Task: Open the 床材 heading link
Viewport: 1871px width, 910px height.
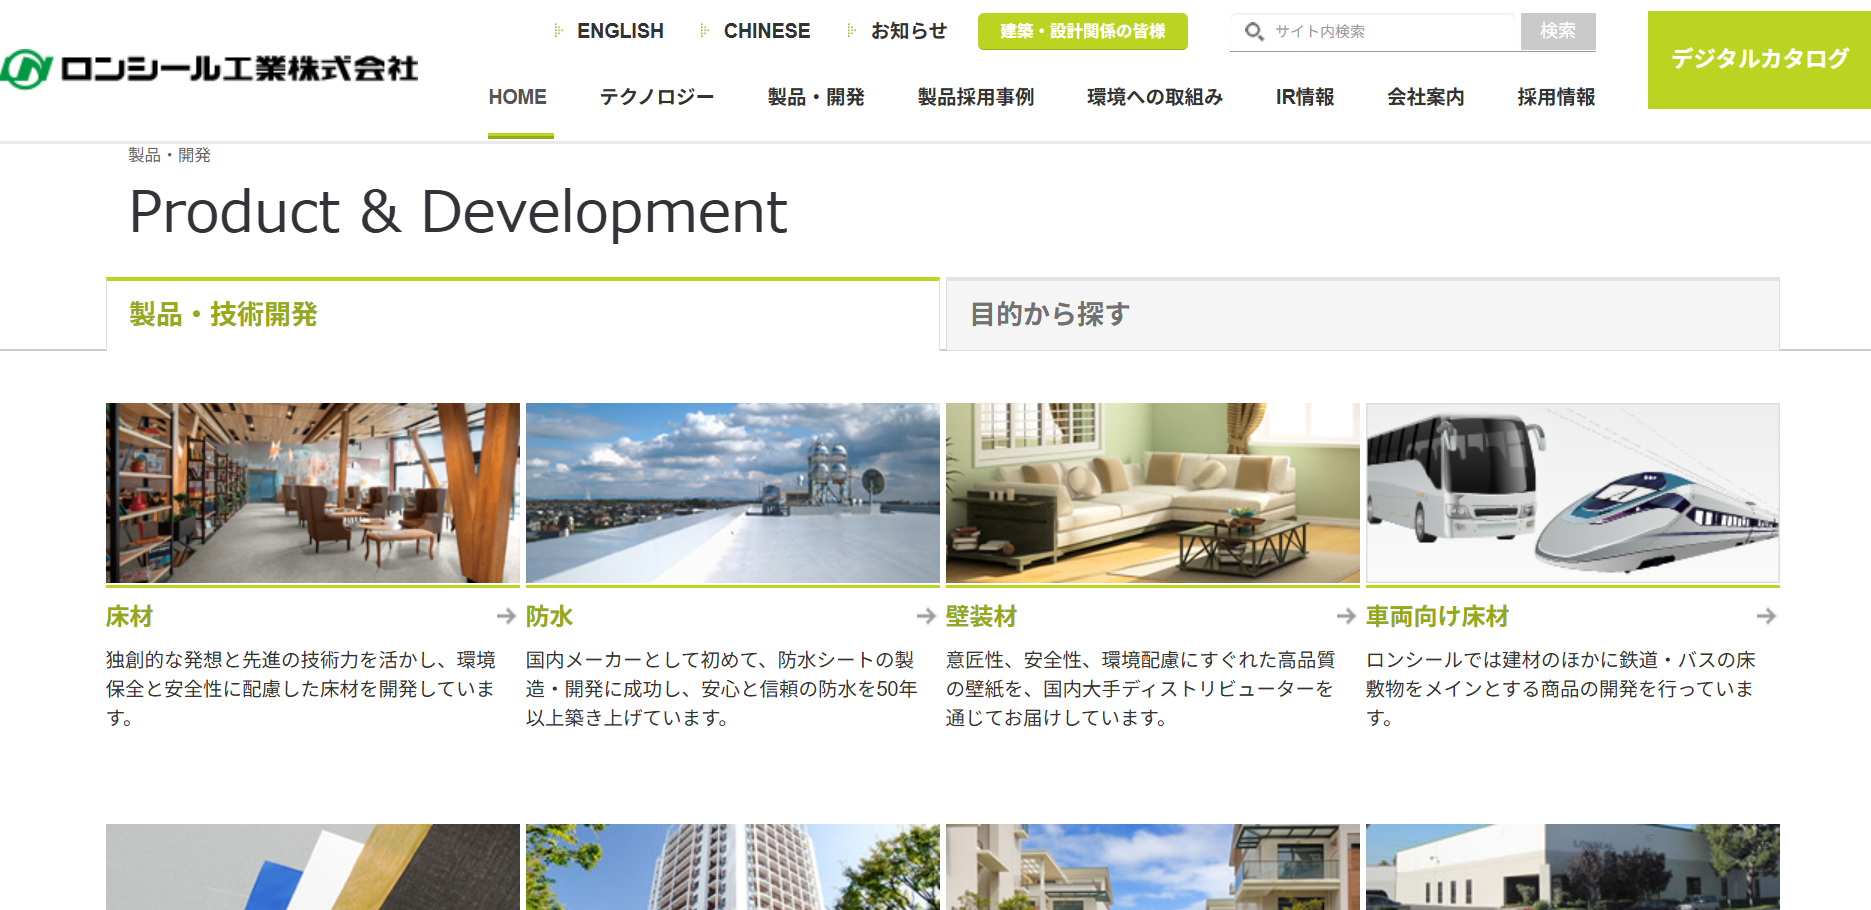Action: tap(130, 617)
